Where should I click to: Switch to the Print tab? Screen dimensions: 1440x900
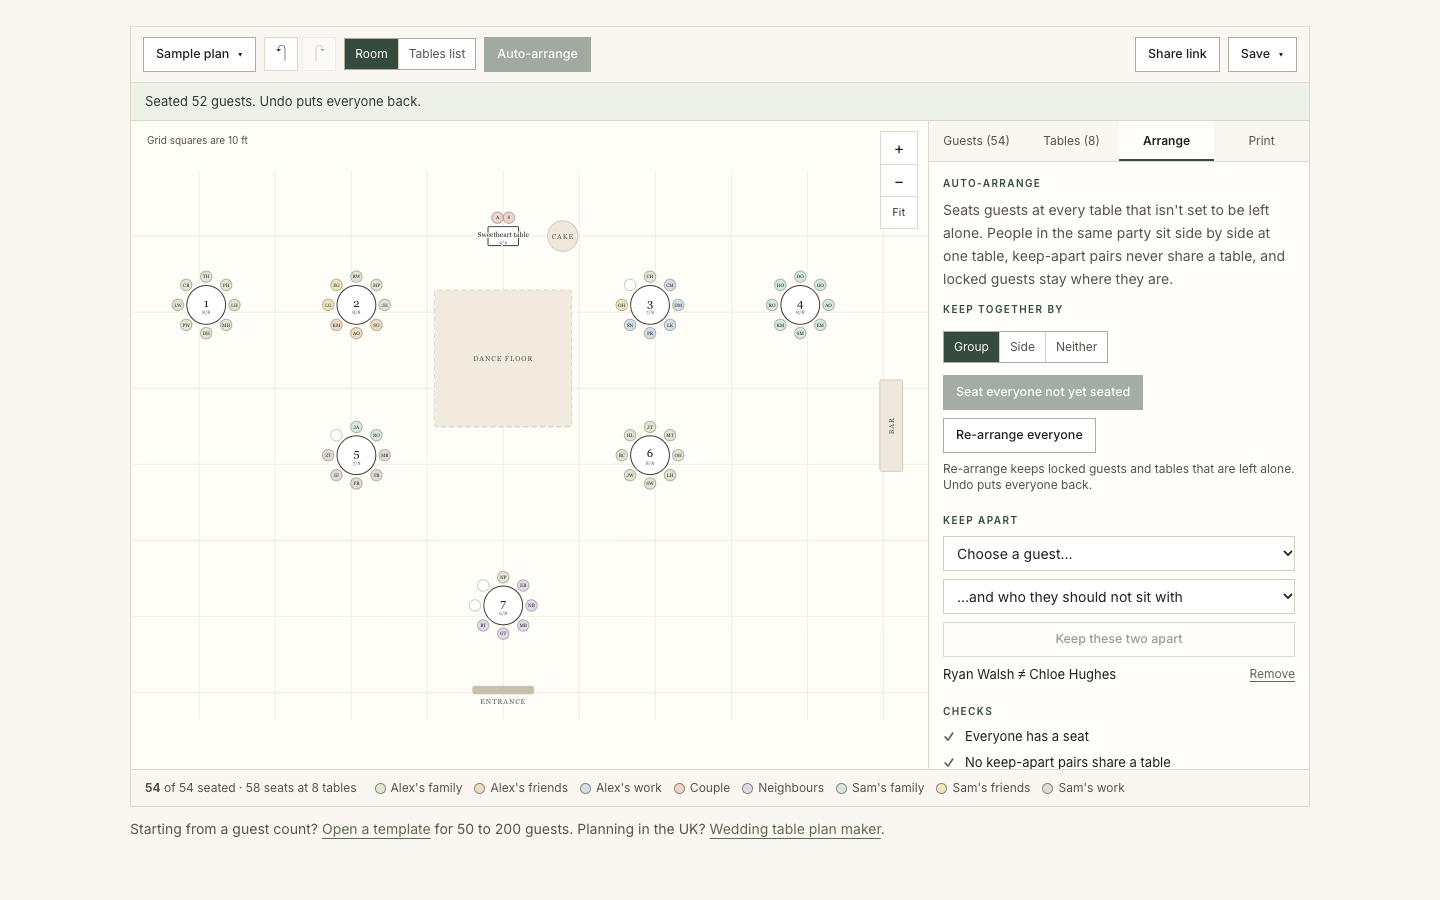click(1261, 141)
